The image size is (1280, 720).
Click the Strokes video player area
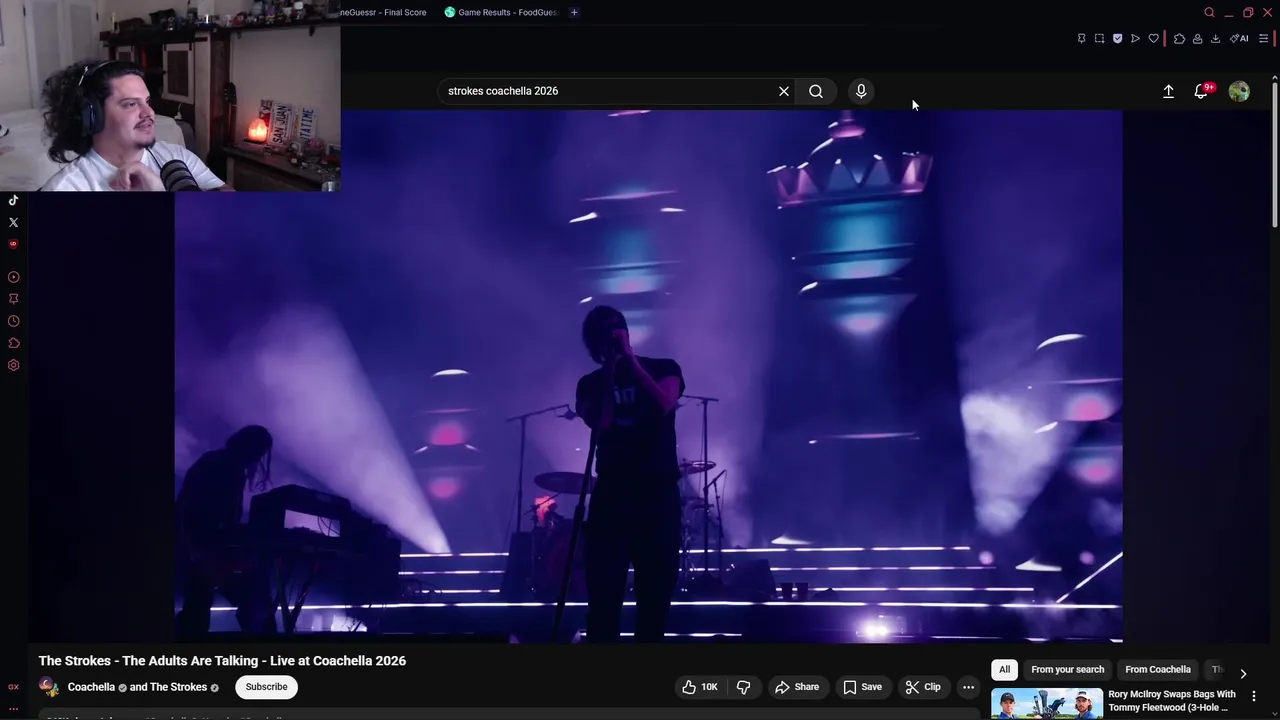[648, 376]
